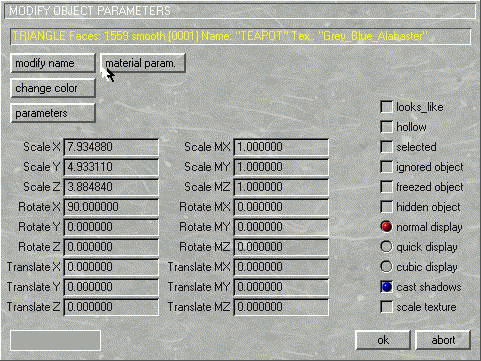Image resolution: width=481 pixels, height=361 pixels.
Task: Enable the 'scale texture' checkbox
Action: 386,307
